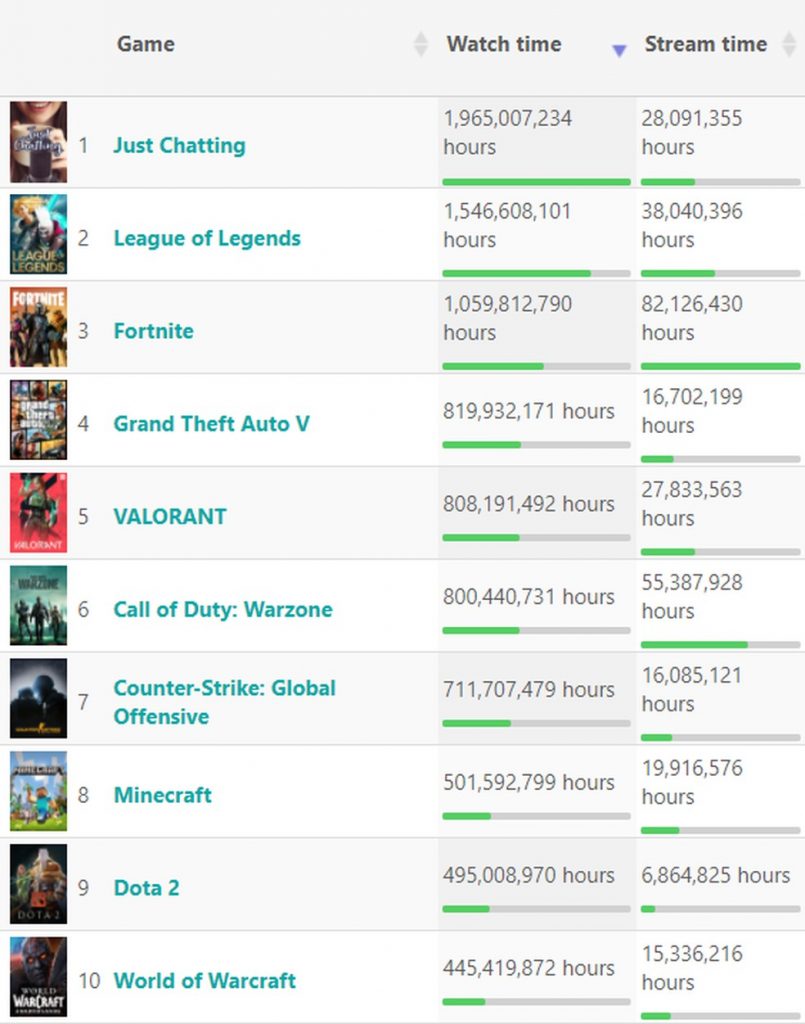Click the VALORANT red cover image
The height and width of the screenshot is (1024, 805).
pos(39,514)
